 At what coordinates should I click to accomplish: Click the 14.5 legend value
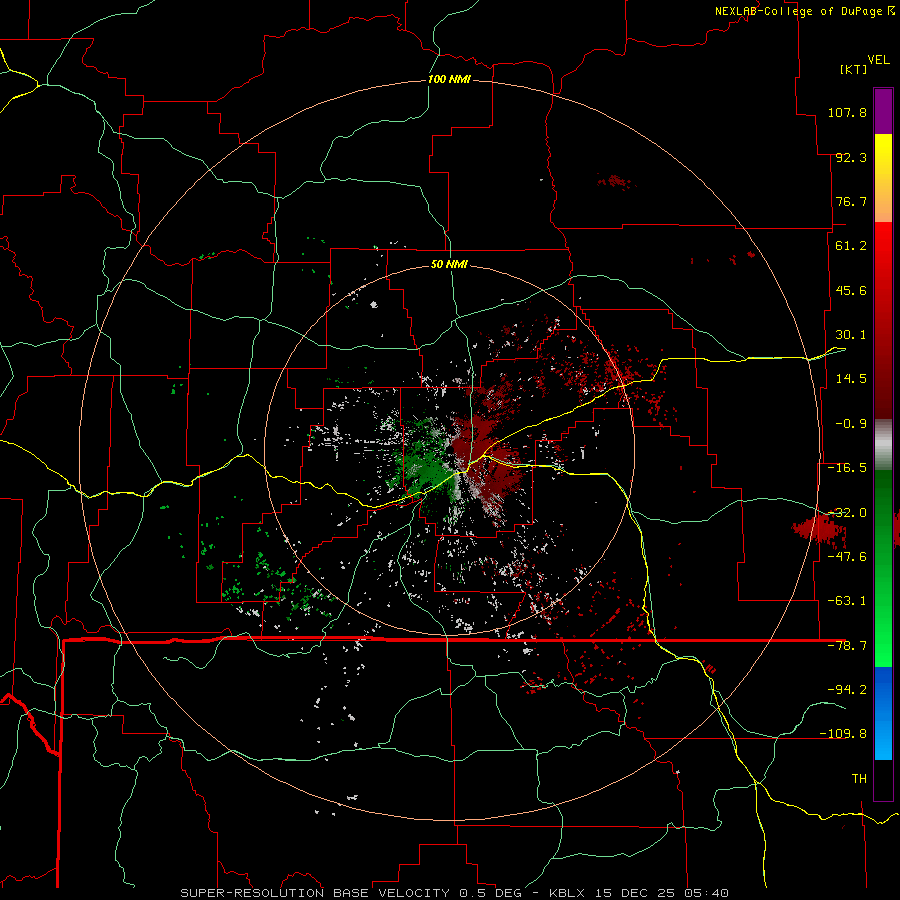(x=851, y=379)
